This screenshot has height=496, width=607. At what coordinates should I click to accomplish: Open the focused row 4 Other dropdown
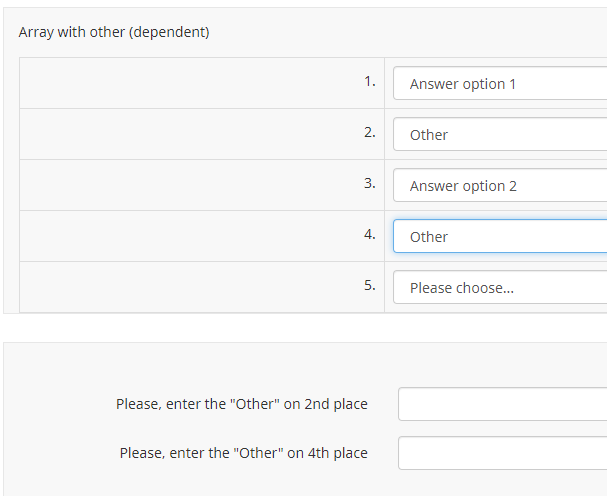pyautogui.click(x=500, y=237)
